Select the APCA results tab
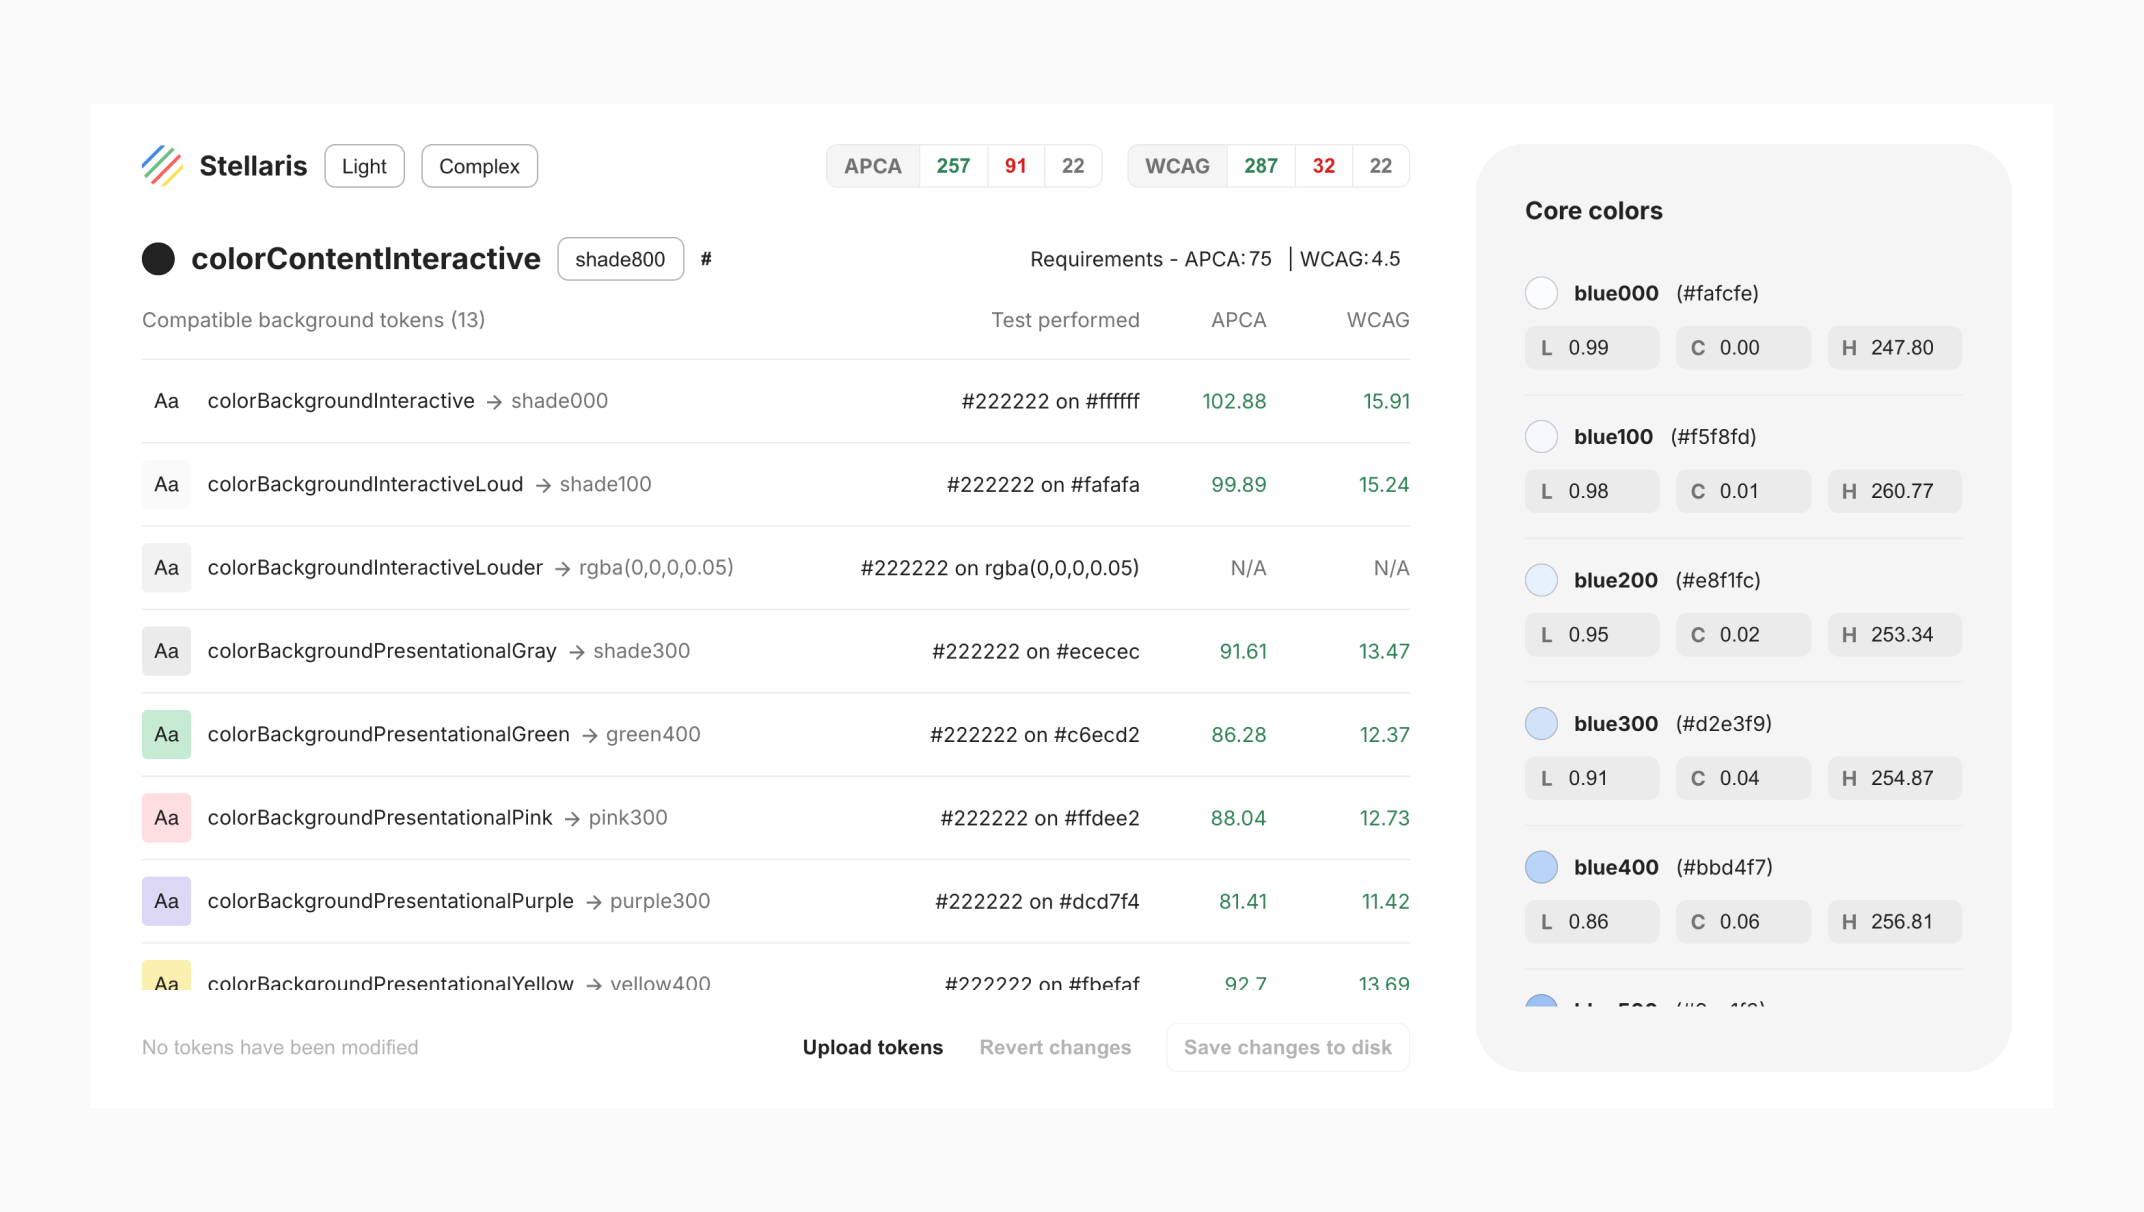Screen dimensions: 2144x1212 (872, 166)
